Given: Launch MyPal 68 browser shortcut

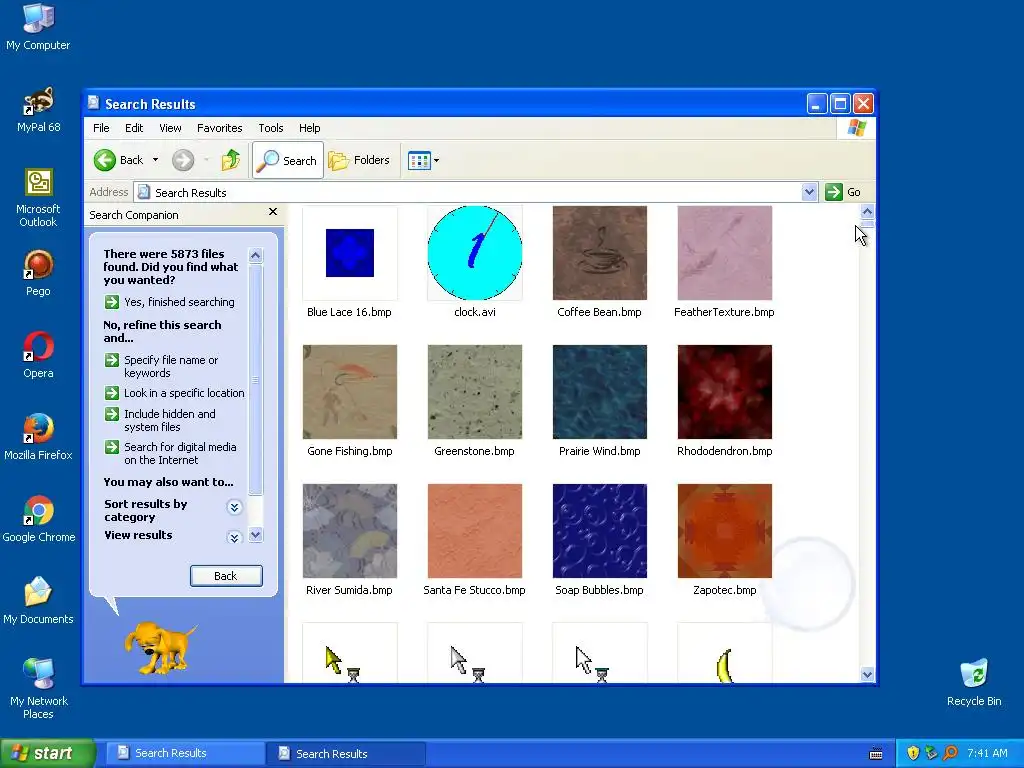Looking at the screenshot, I should pyautogui.click(x=38, y=109).
